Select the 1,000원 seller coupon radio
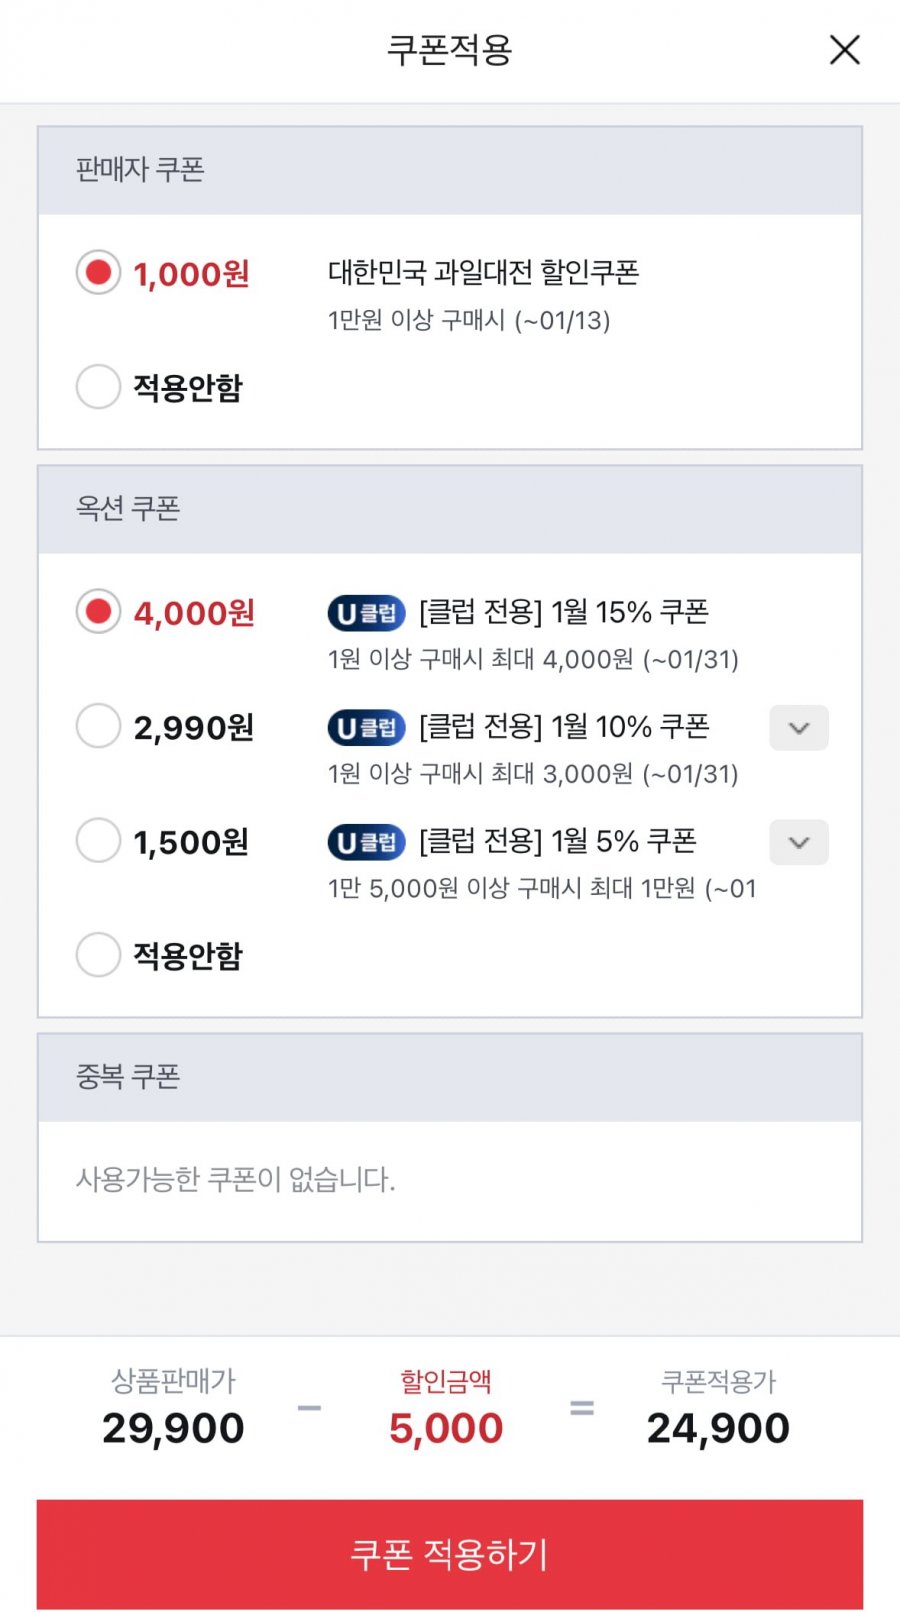 98,272
